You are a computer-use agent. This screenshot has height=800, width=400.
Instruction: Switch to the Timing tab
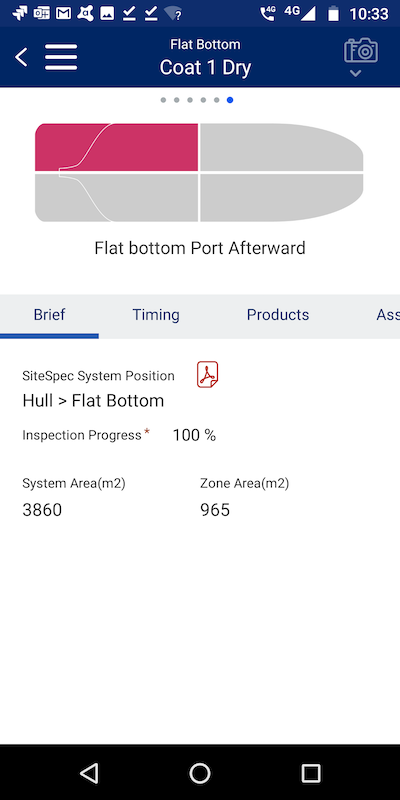point(156,315)
